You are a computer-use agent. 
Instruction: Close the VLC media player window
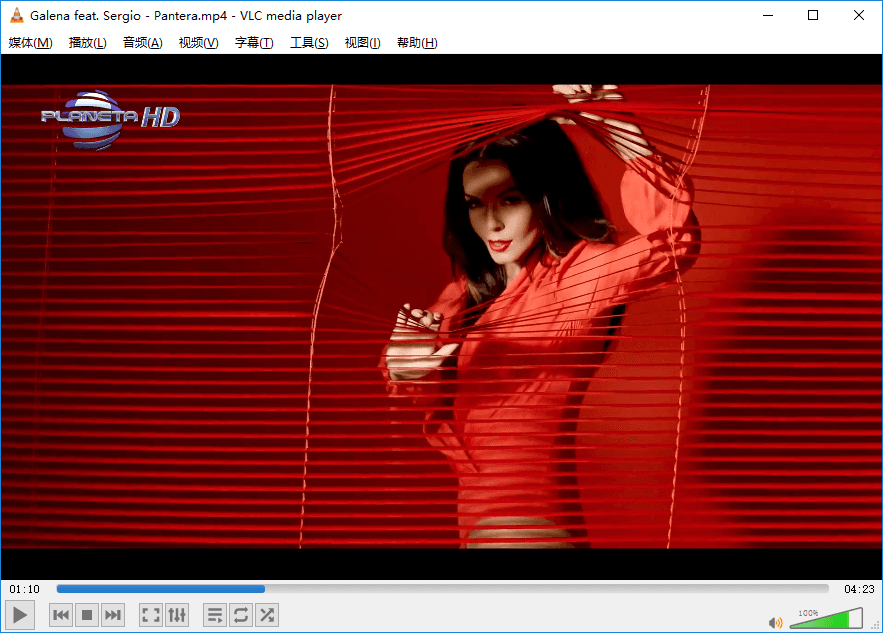[x=859, y=15]
